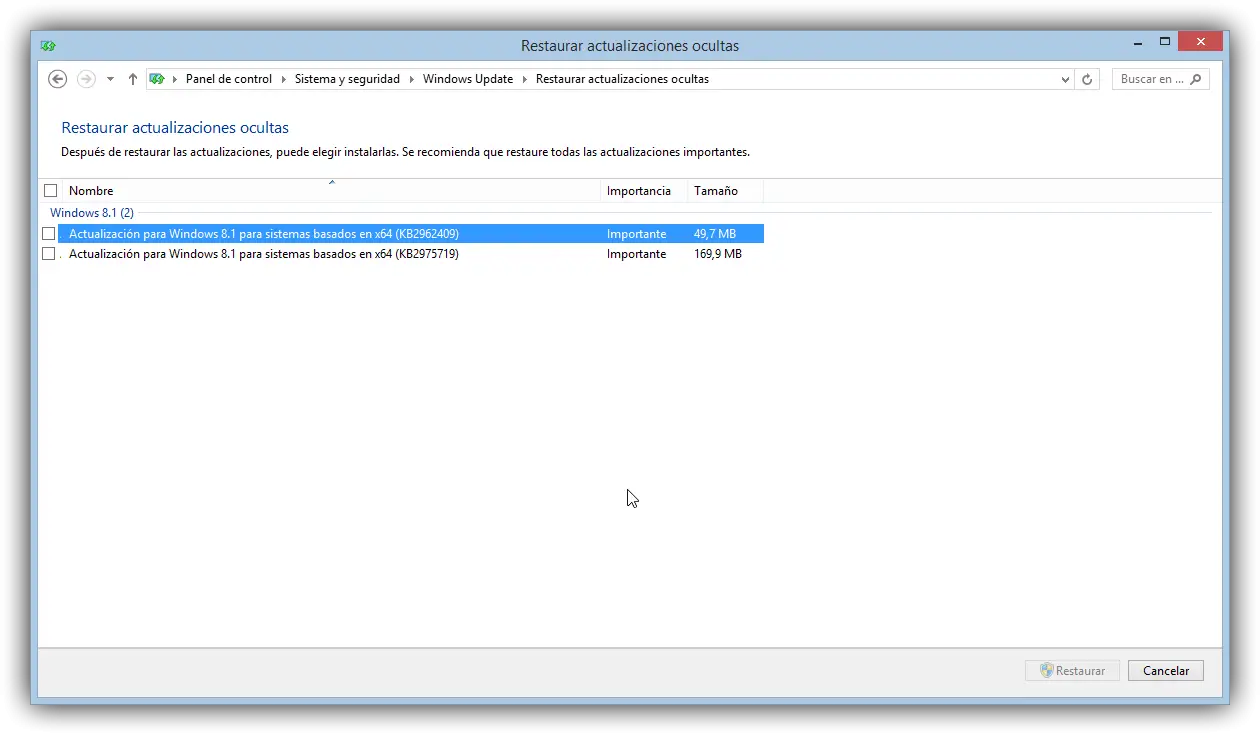Screen dimensions: 1260x735
Task: Click the Forward arrow navigation button
Action: pyautogui.click(x=87, y=79)
